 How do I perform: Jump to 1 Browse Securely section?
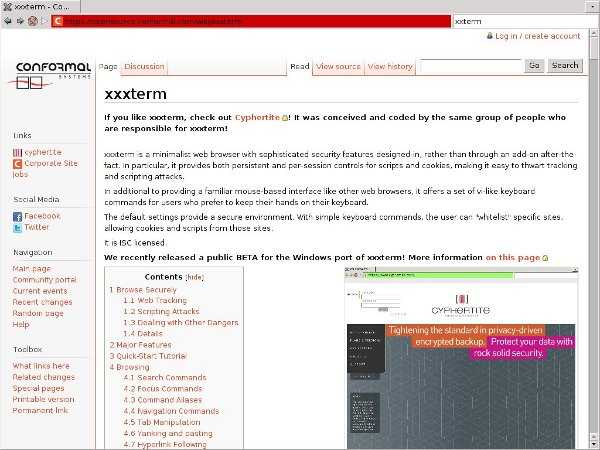point(143,290)
